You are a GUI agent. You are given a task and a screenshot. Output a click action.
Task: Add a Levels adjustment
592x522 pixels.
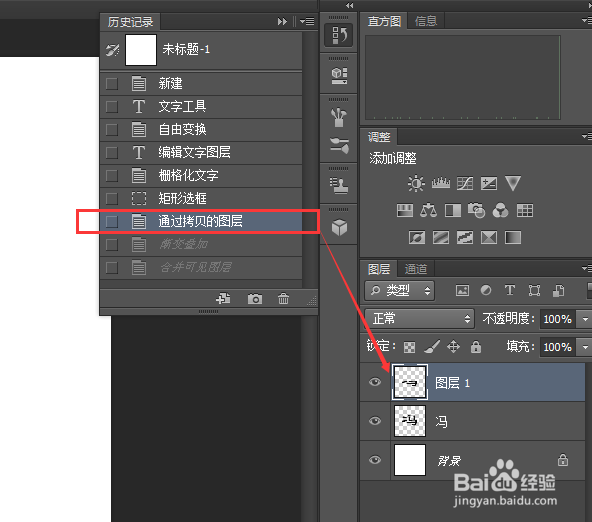click(x=441, y=183)
